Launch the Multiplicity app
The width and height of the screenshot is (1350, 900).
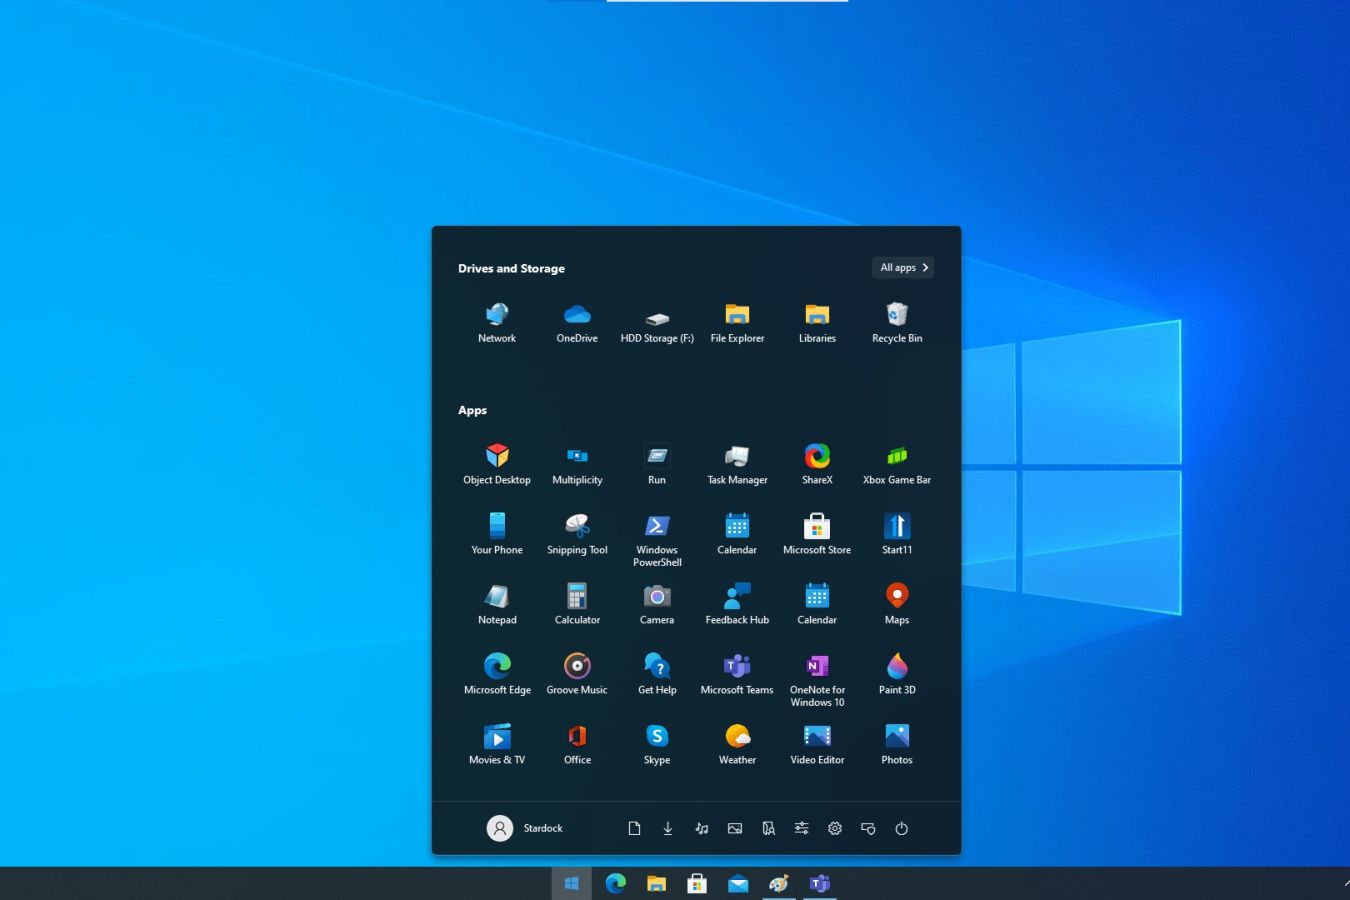point(577,465)
